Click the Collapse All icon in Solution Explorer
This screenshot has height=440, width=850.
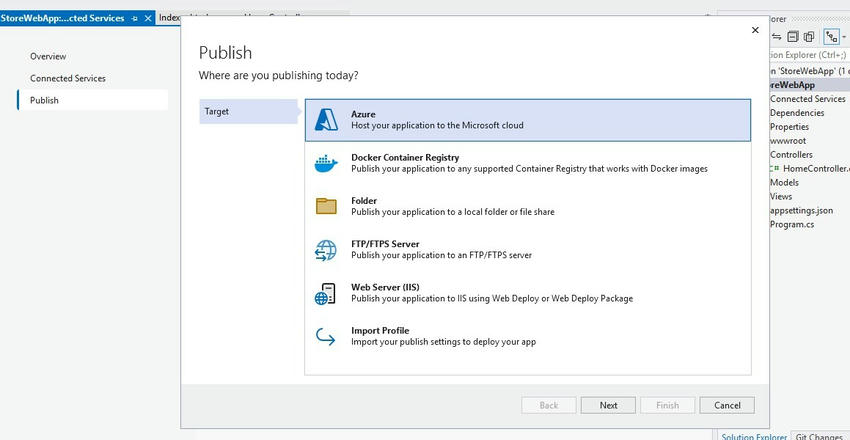click(793, 37)
